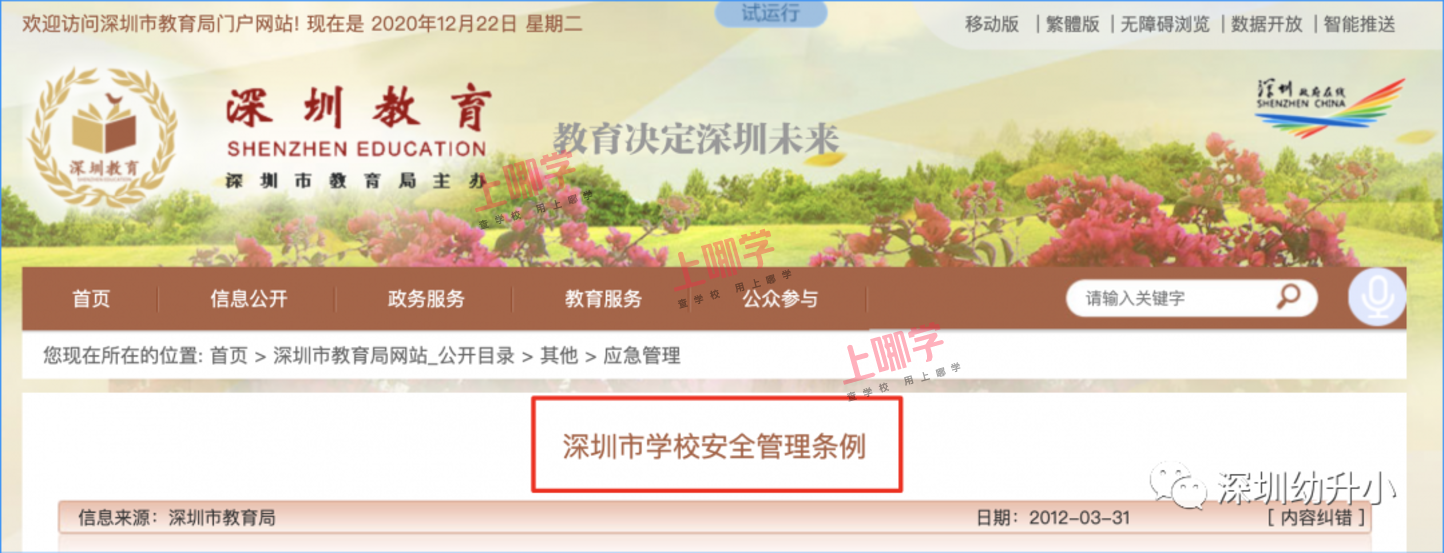Open 智能推送 smart push link

(1360, 24)
